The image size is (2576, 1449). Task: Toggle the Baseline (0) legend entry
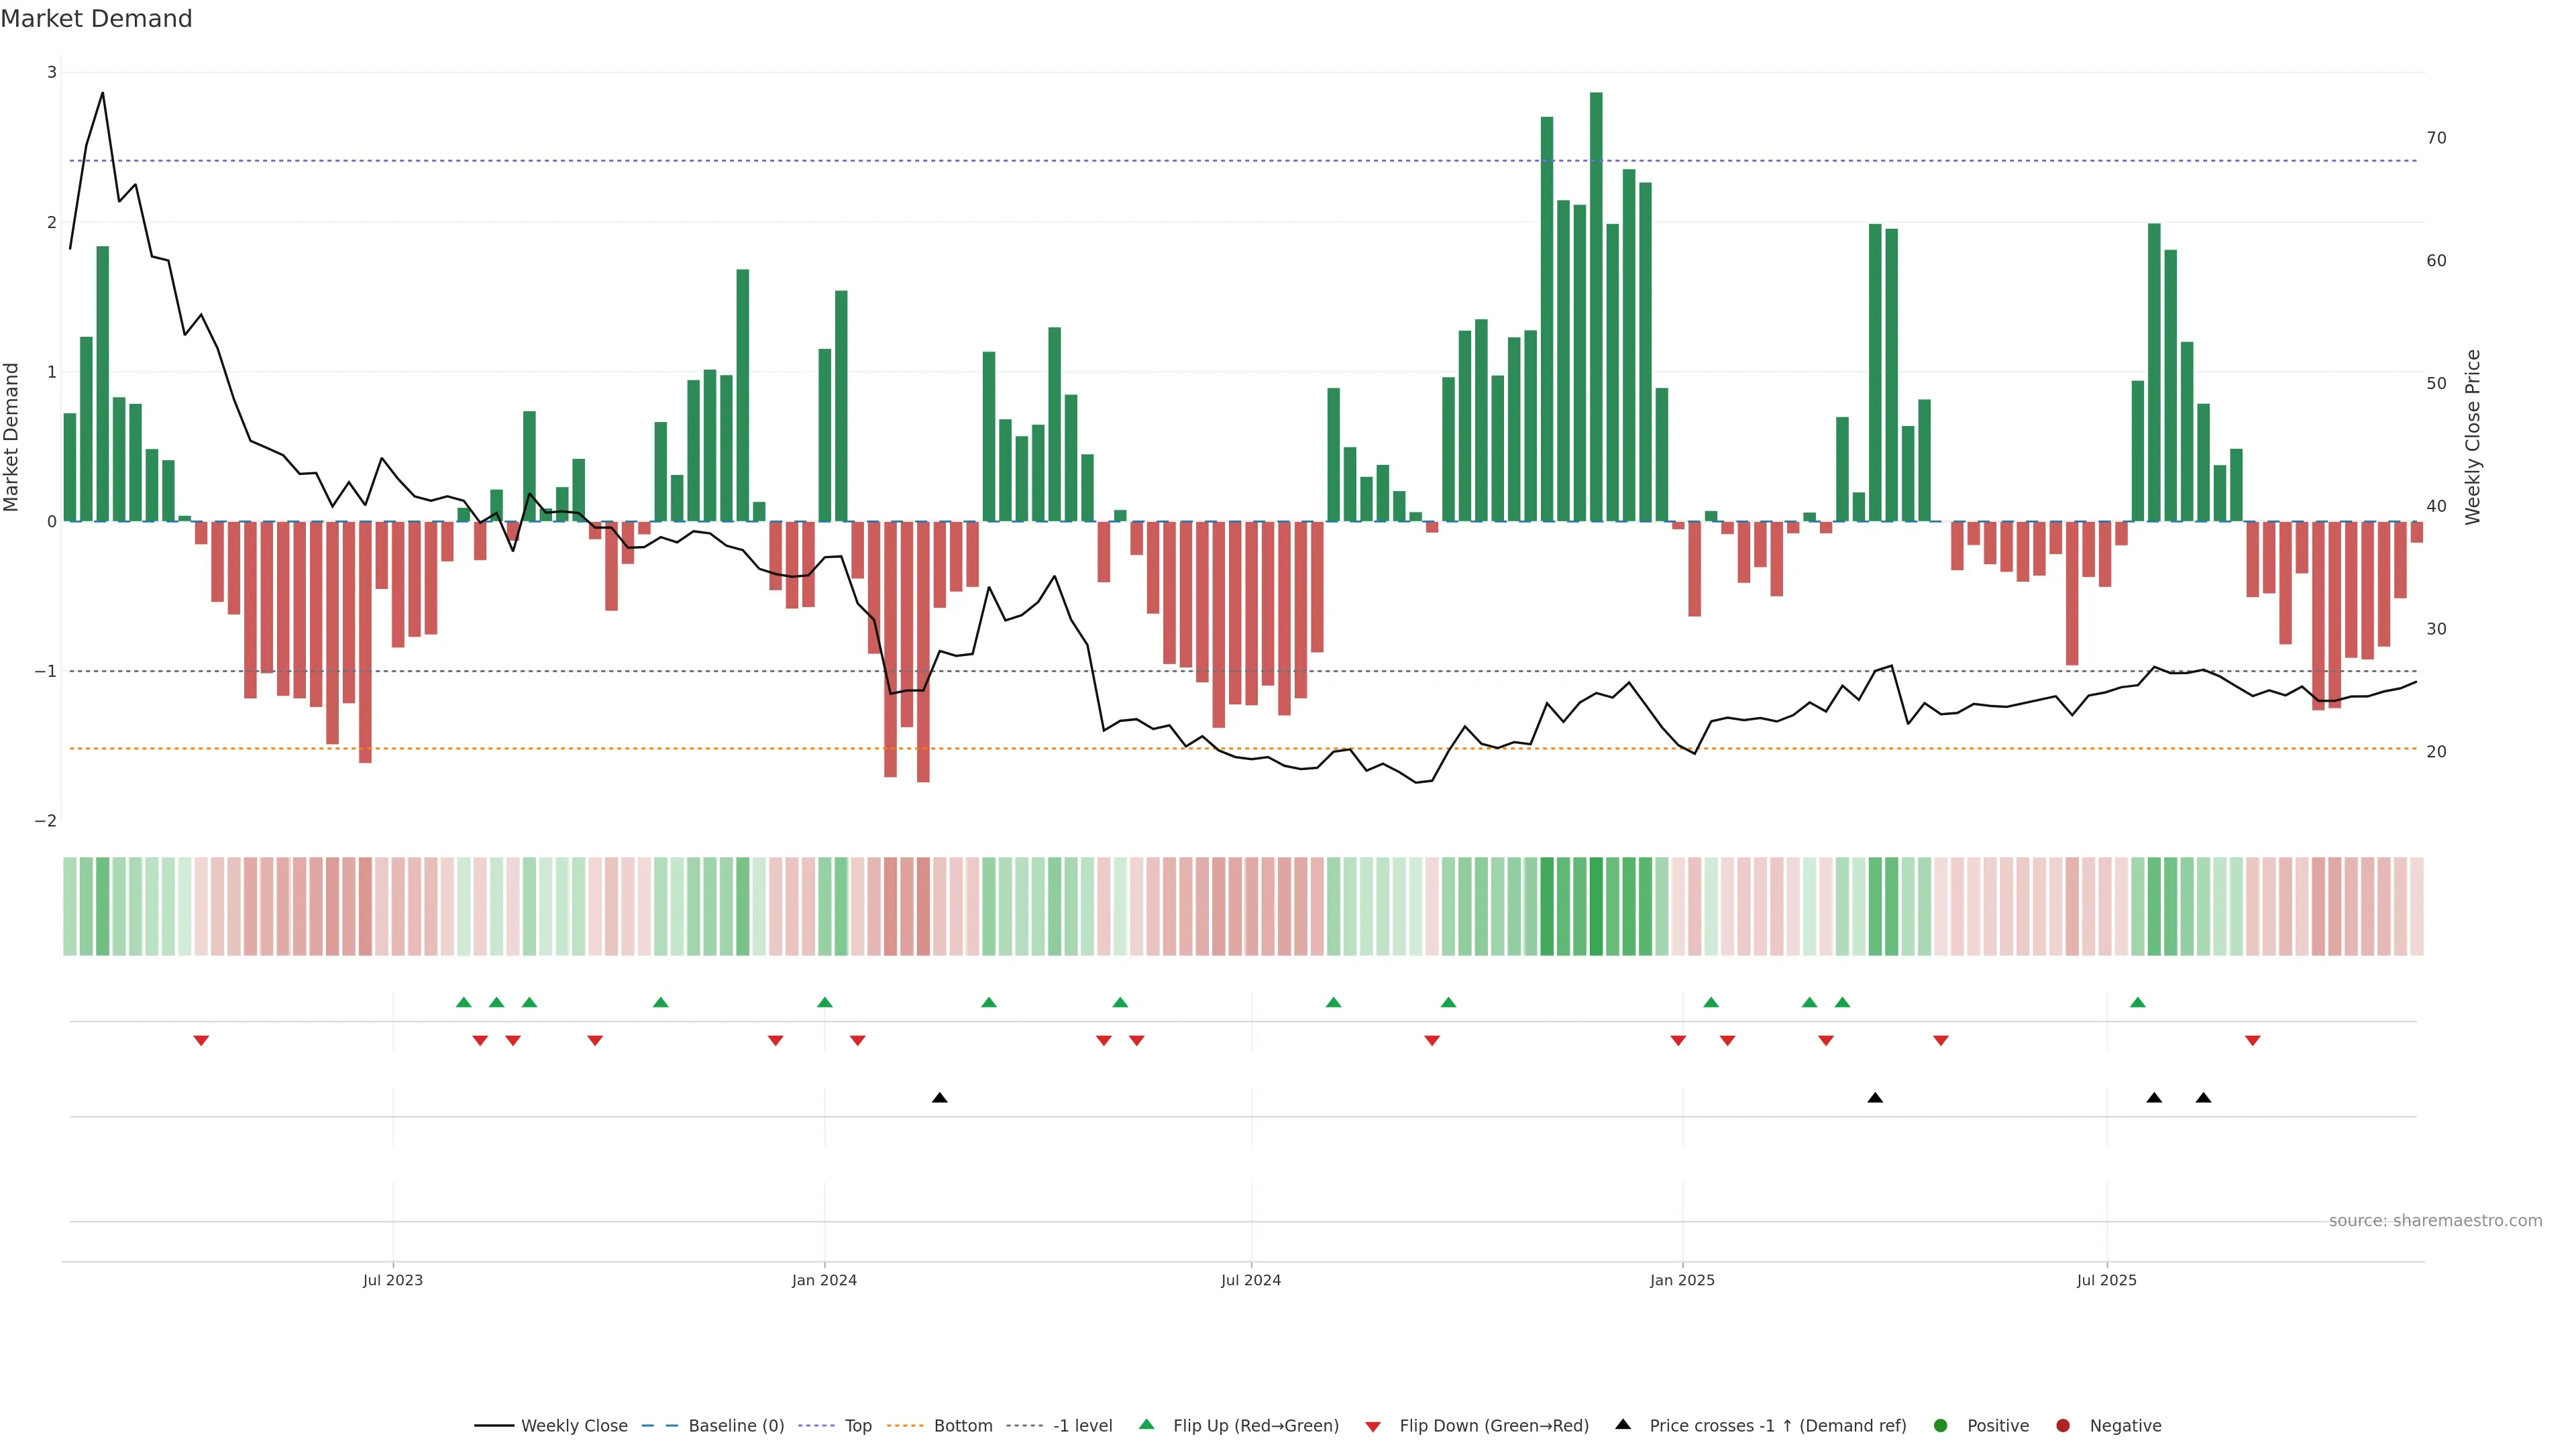click(736, 1426)
